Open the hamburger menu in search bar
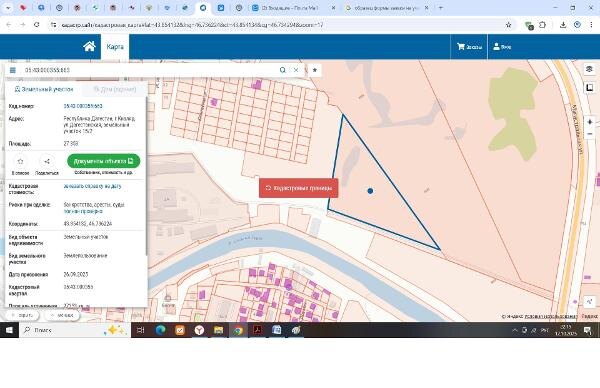 tap(13, 70)
